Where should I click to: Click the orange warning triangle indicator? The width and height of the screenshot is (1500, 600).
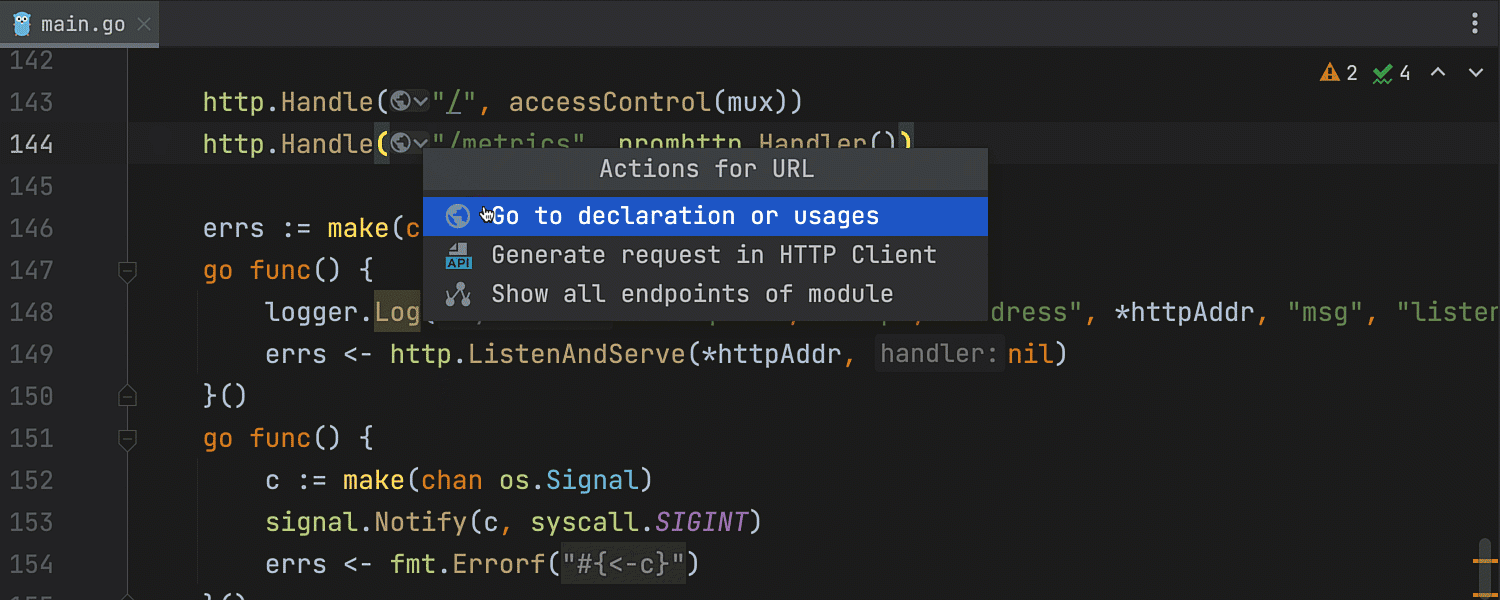pyautogui.click(x=1330, y=73)
